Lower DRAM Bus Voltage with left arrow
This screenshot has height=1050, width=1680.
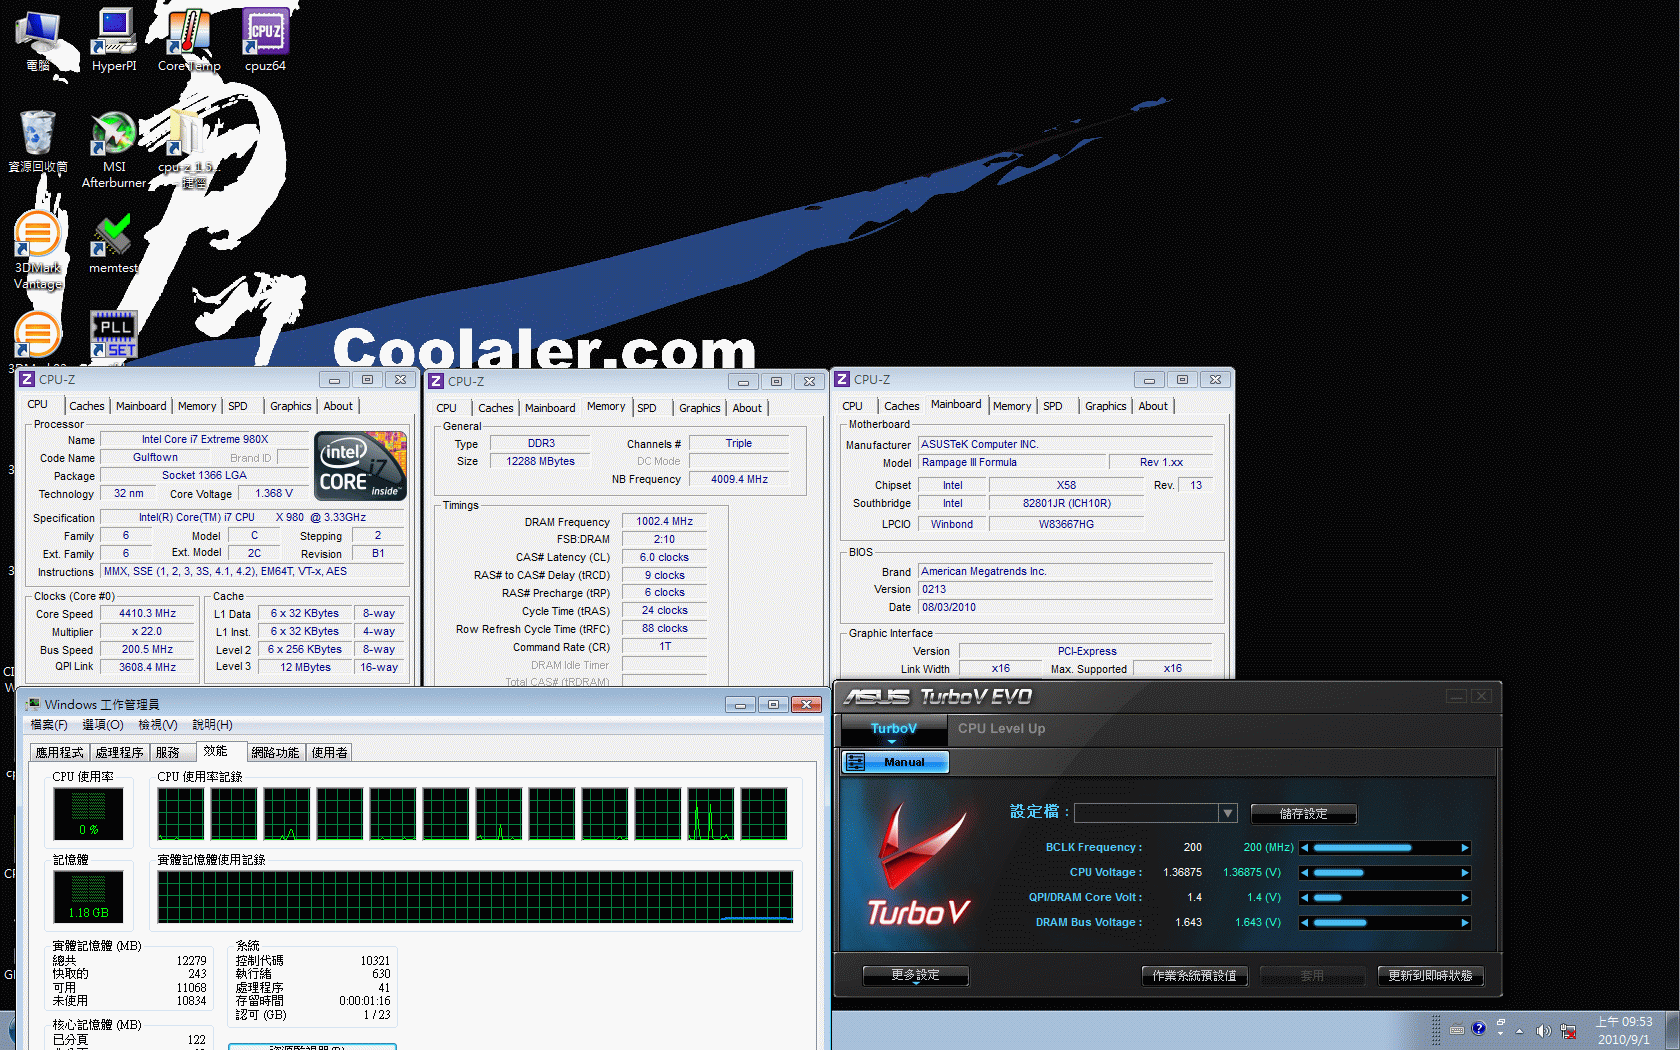(1304, 923)
